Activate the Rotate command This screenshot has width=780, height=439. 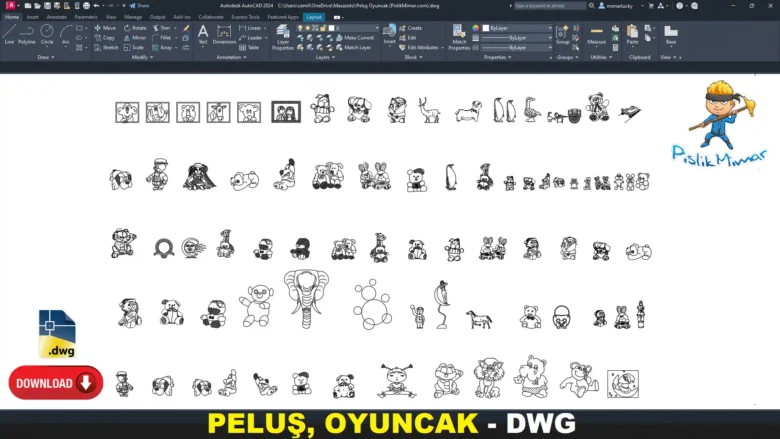(135, 28)
